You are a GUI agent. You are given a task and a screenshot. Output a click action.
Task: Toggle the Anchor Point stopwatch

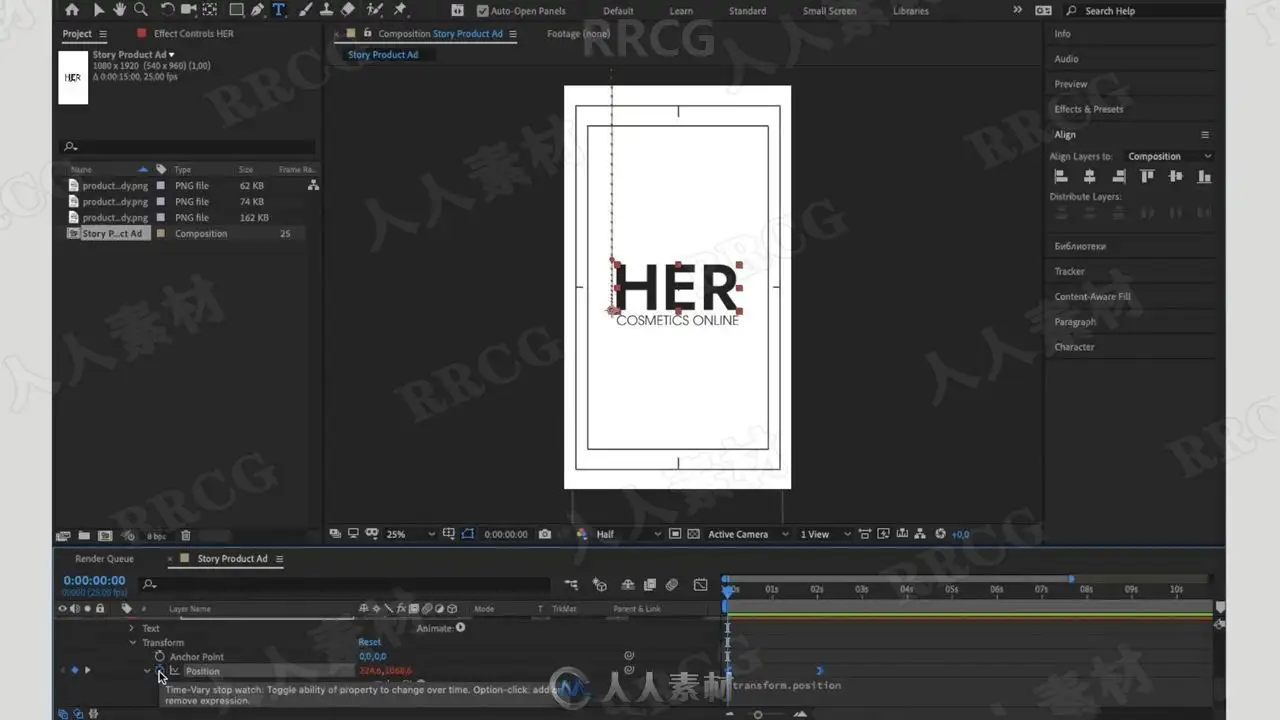(159, 657)
